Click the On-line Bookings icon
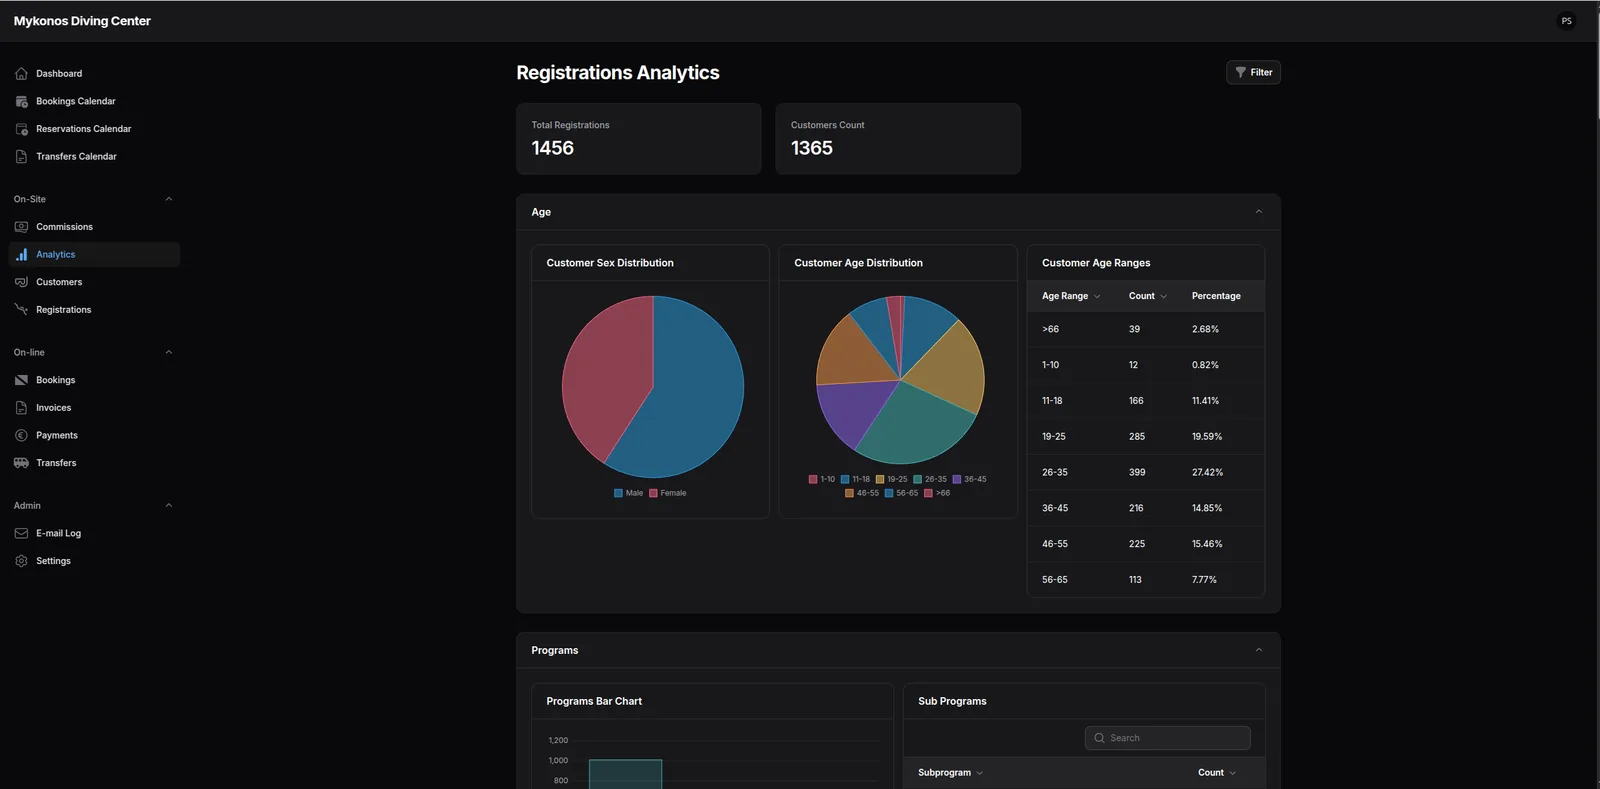This screenshot has height=789, width=1600. pyautogui.click(x=21, y=380)
